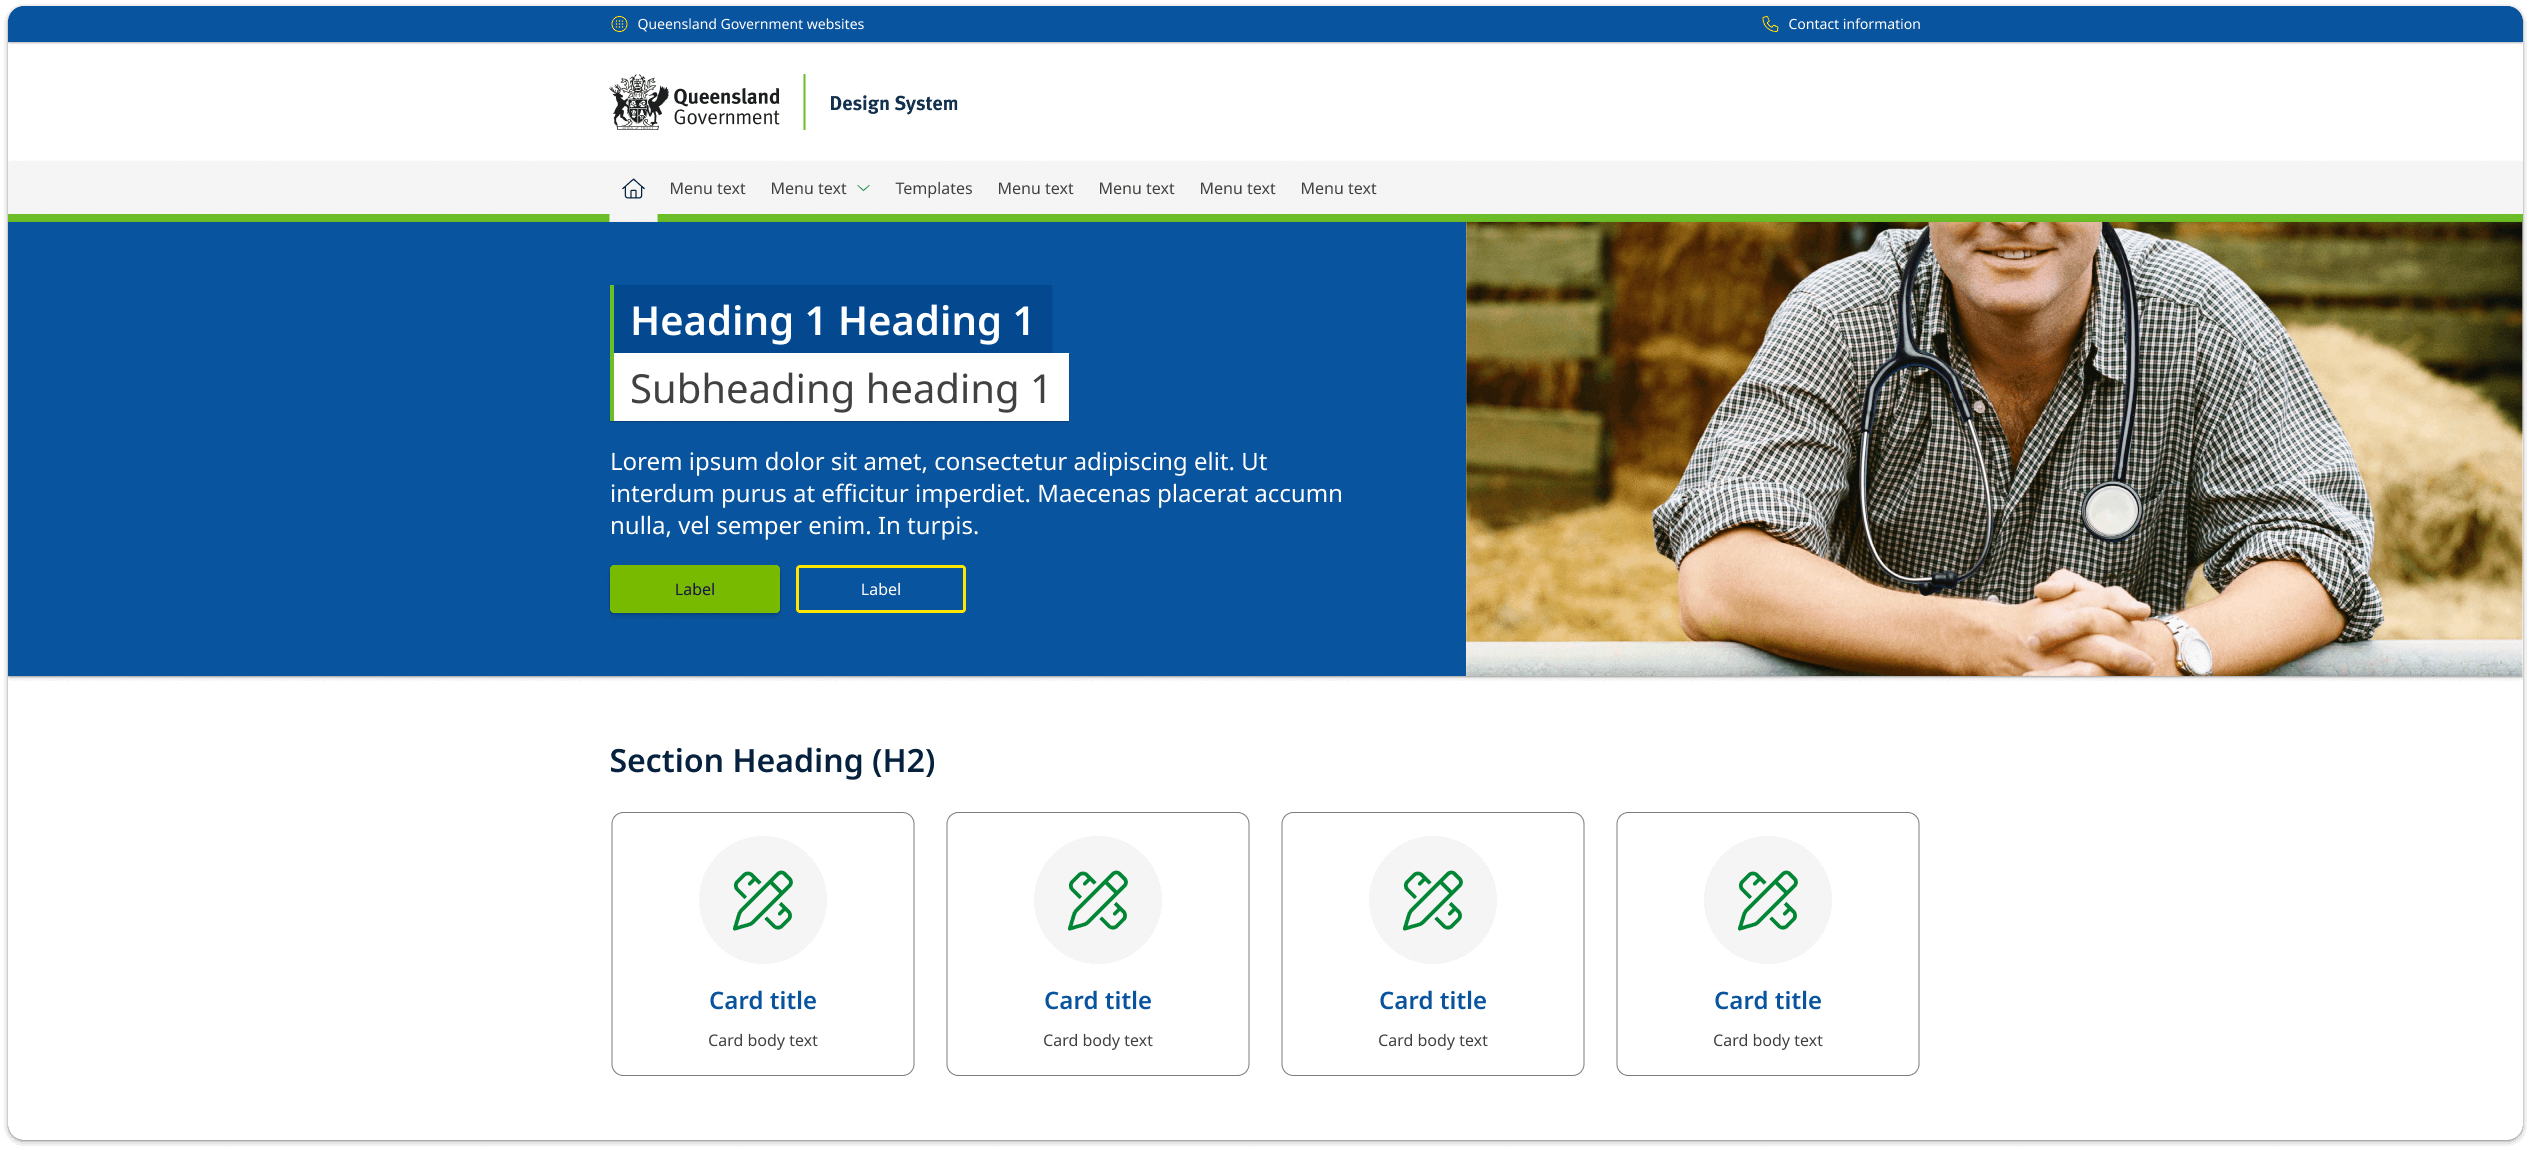Click the Queensland Government crest logo

695,103
